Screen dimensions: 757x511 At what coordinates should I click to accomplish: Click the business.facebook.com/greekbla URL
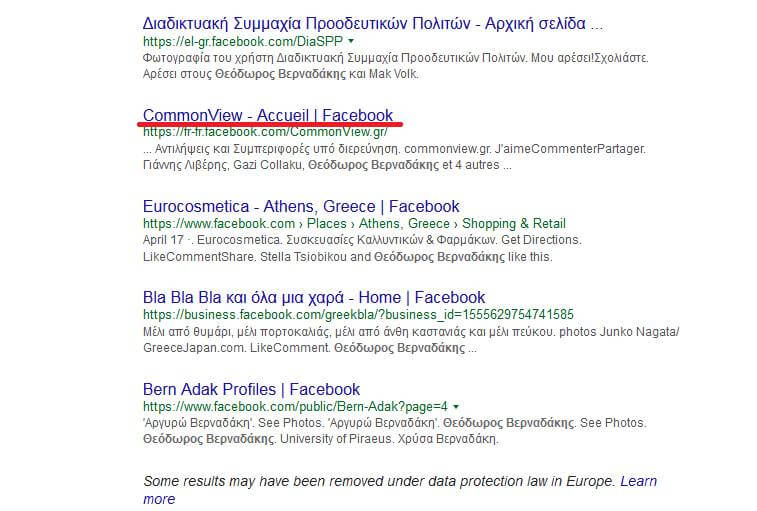pos(357,314)
